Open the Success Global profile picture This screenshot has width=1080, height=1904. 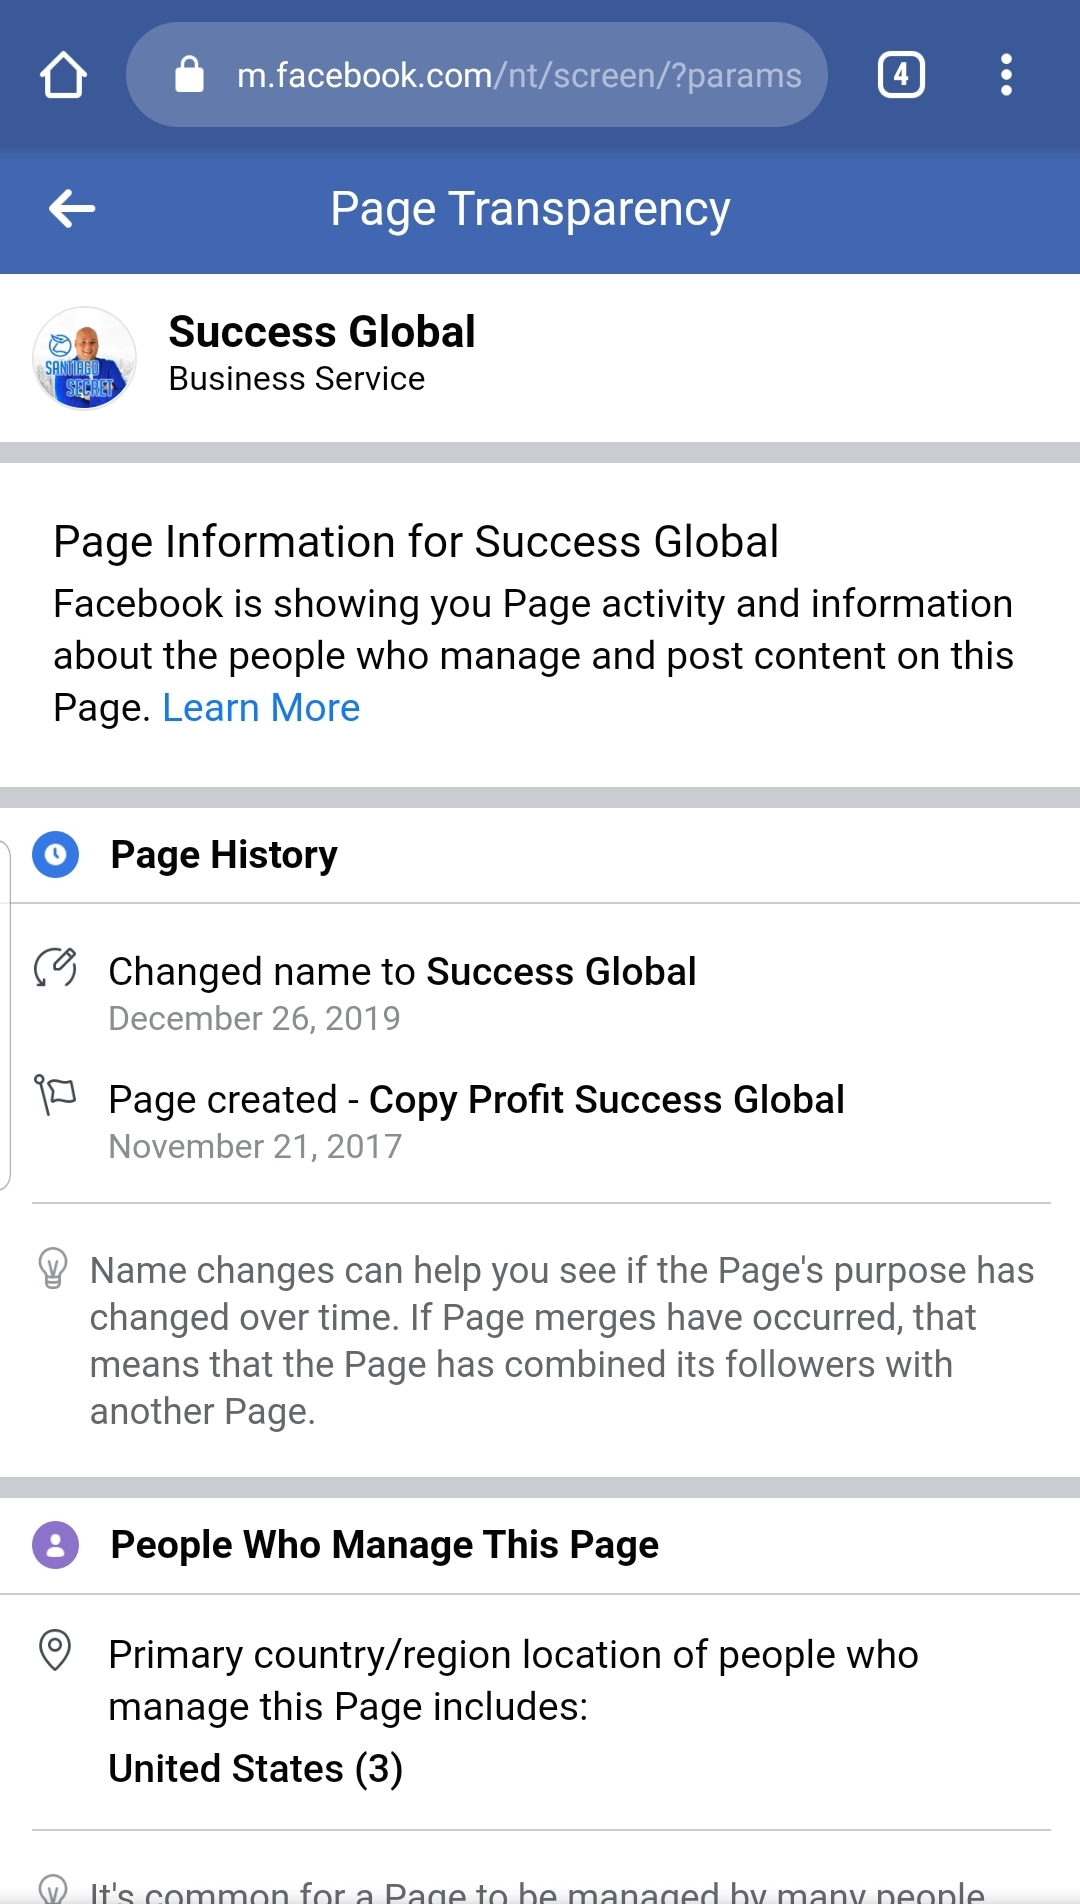pos(85,358)
